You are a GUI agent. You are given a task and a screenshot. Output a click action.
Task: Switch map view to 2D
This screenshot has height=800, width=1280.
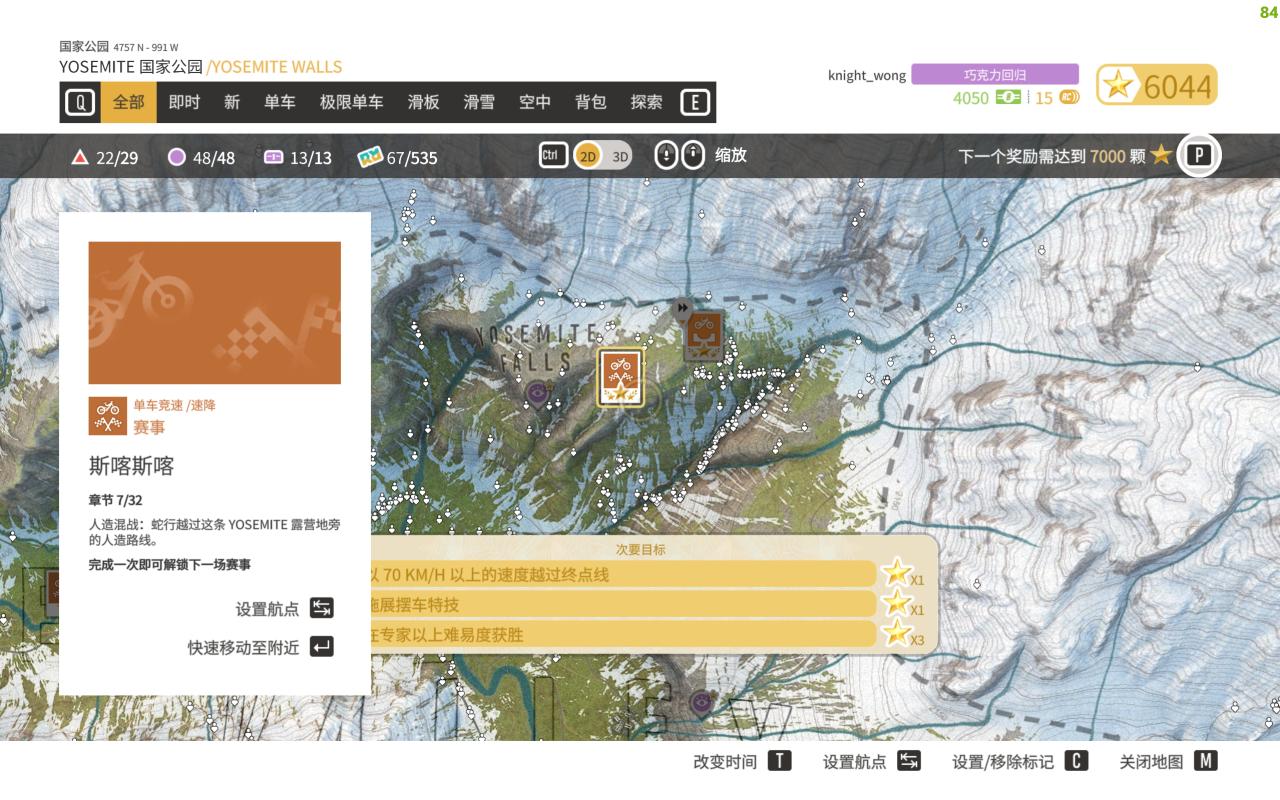pos(589,156)
